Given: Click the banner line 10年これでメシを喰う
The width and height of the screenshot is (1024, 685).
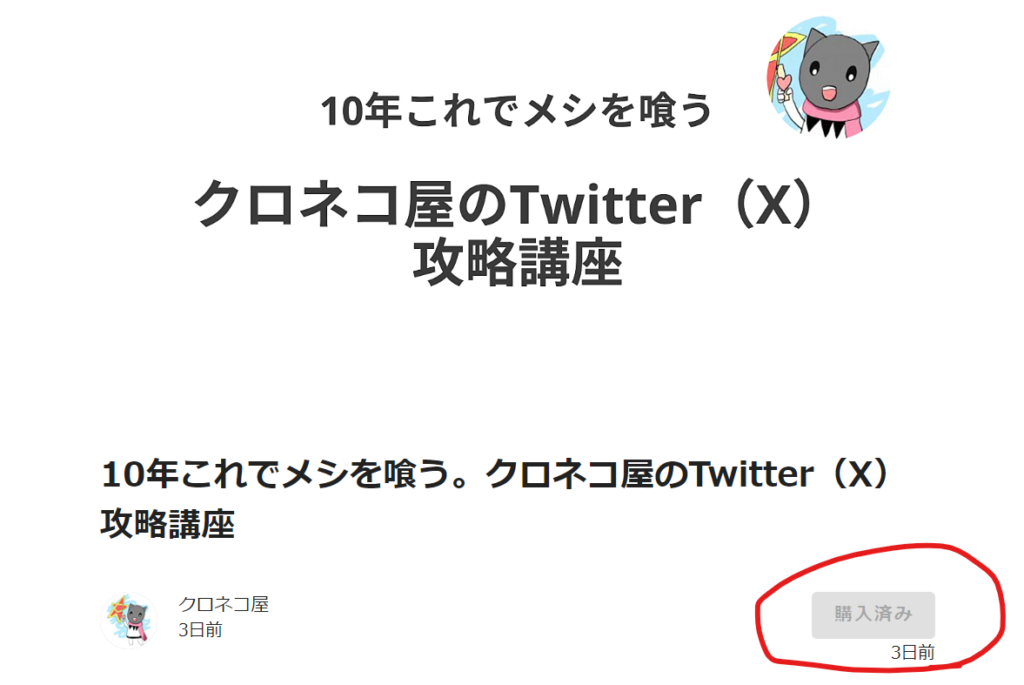Looking at the screenshot, I should pos(516,110).
